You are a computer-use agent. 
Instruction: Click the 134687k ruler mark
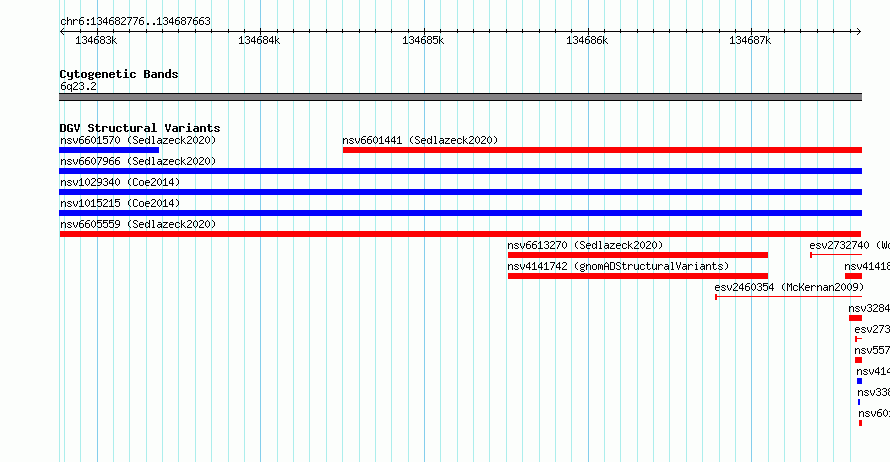coord(750,40)
